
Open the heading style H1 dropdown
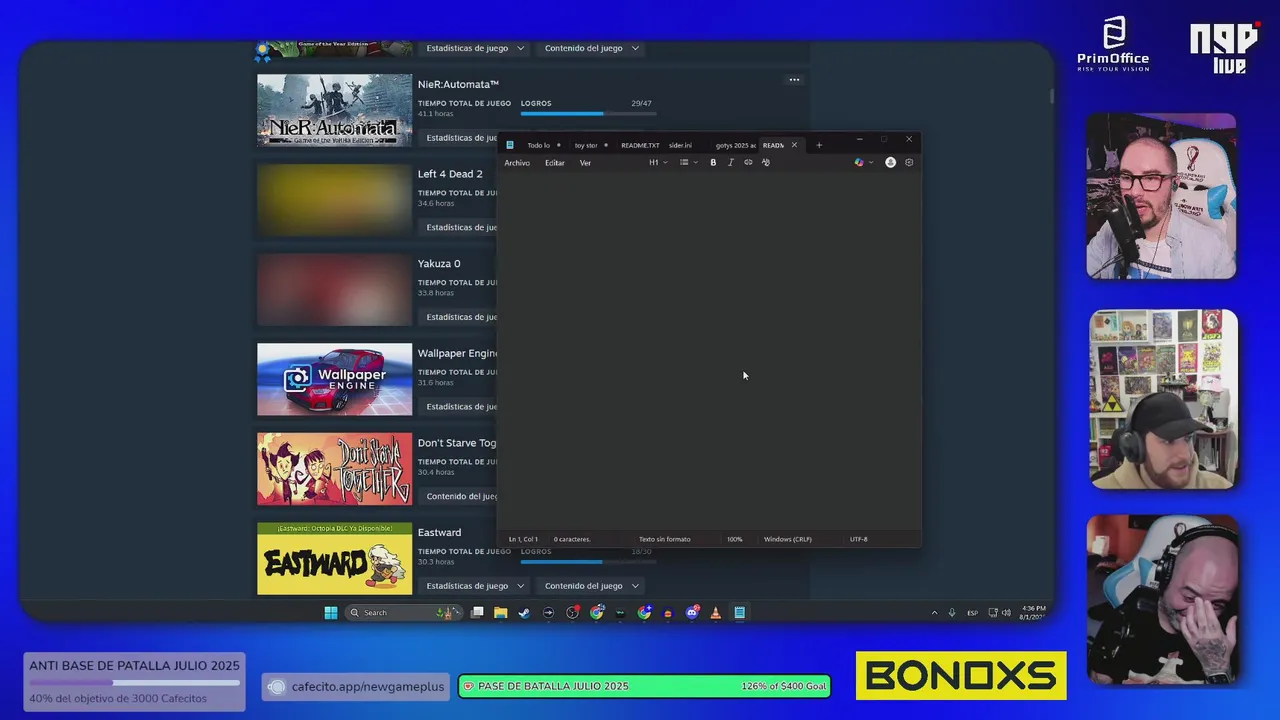point(658,162)
